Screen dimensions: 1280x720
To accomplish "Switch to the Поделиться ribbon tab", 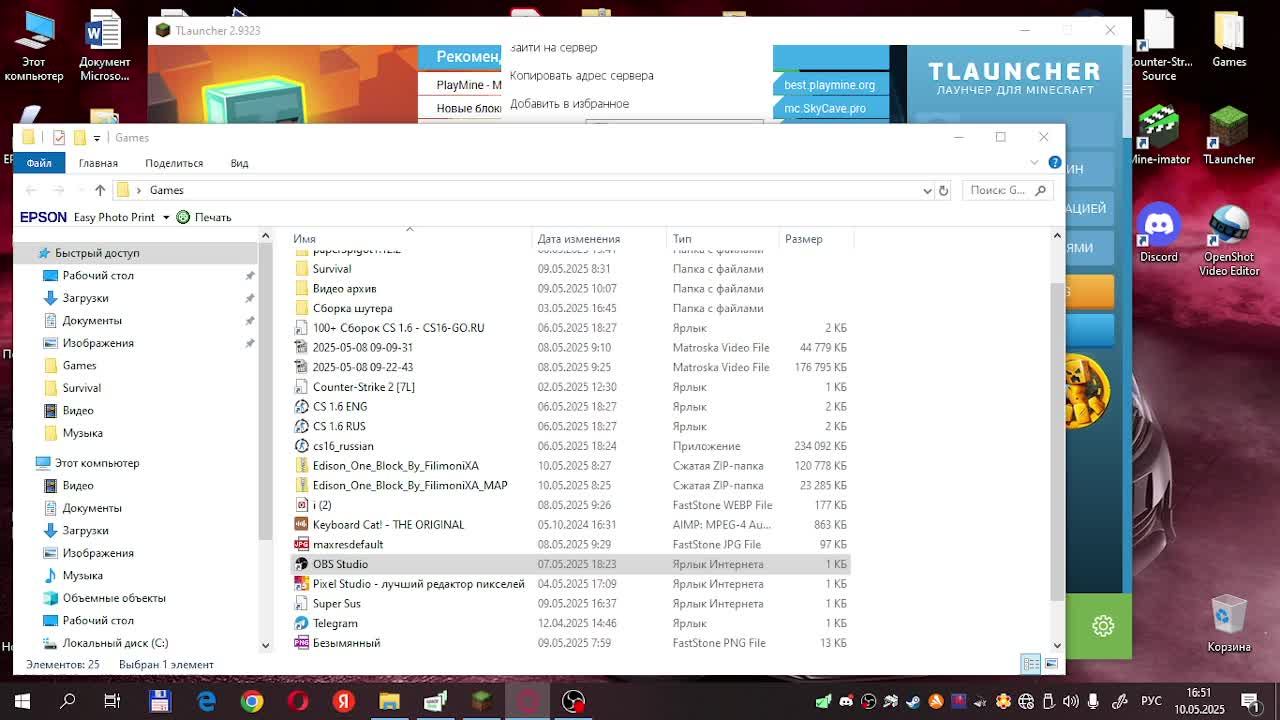I will point(174,163).
